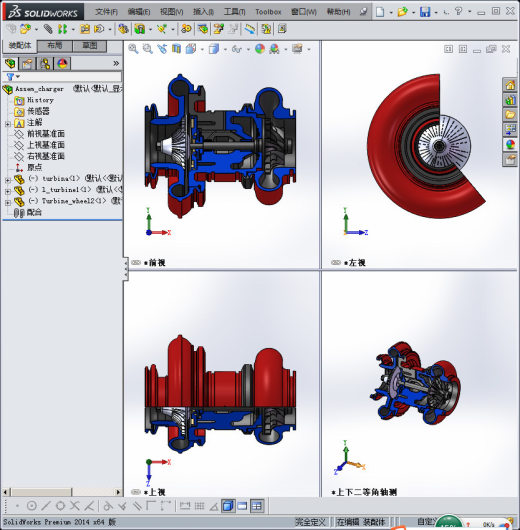The width and height of the screenshot is (520, 530).
Task: Click the Edit Appearance color ball icon
Action: 260,49
